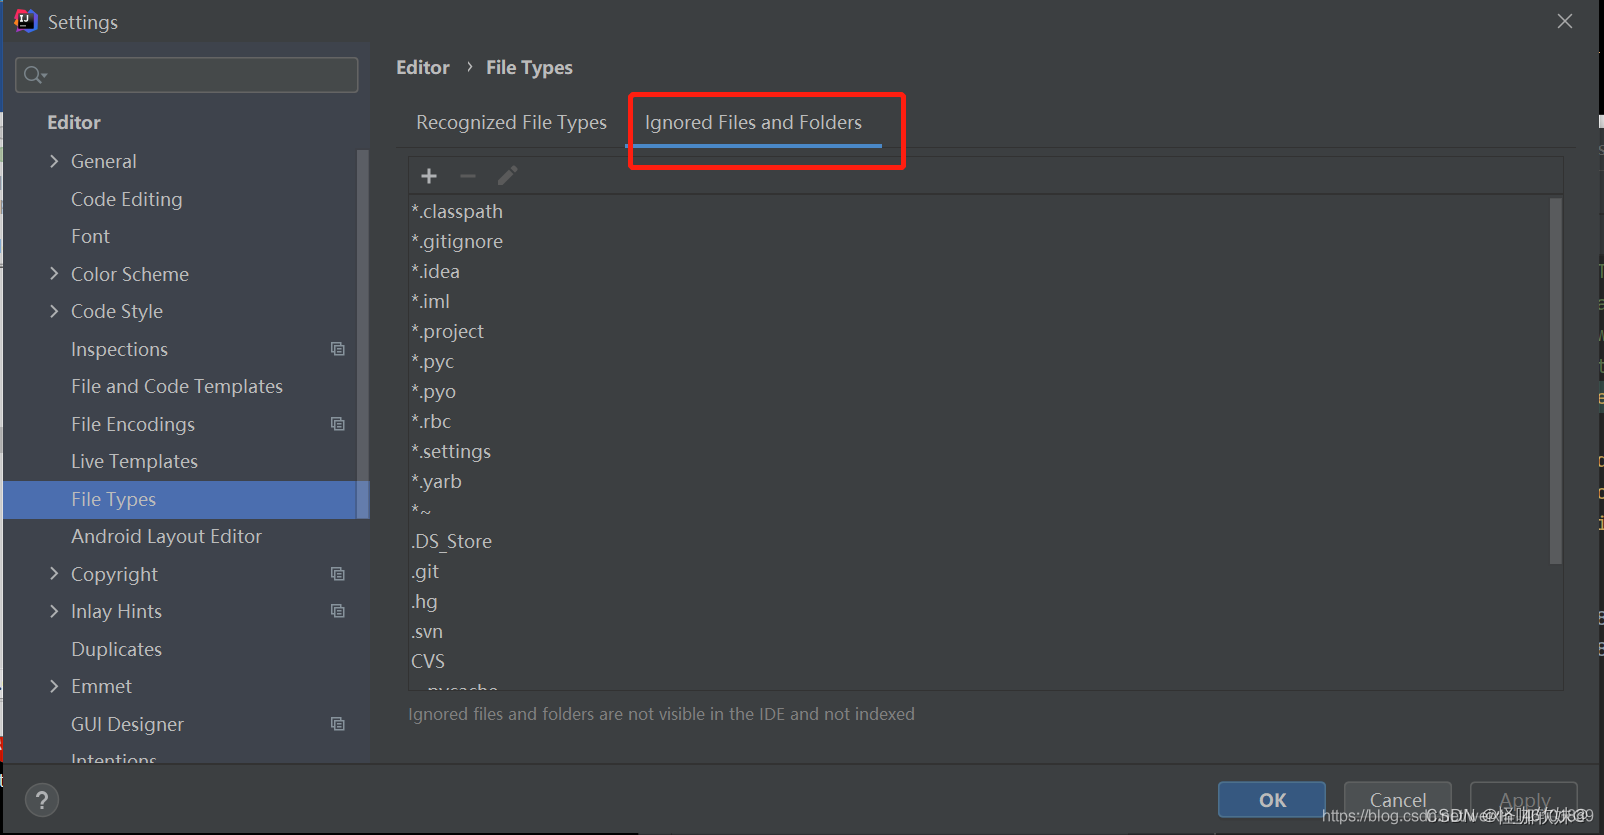Click the plus icon to add ignored pattern

[x=429, y=176]
